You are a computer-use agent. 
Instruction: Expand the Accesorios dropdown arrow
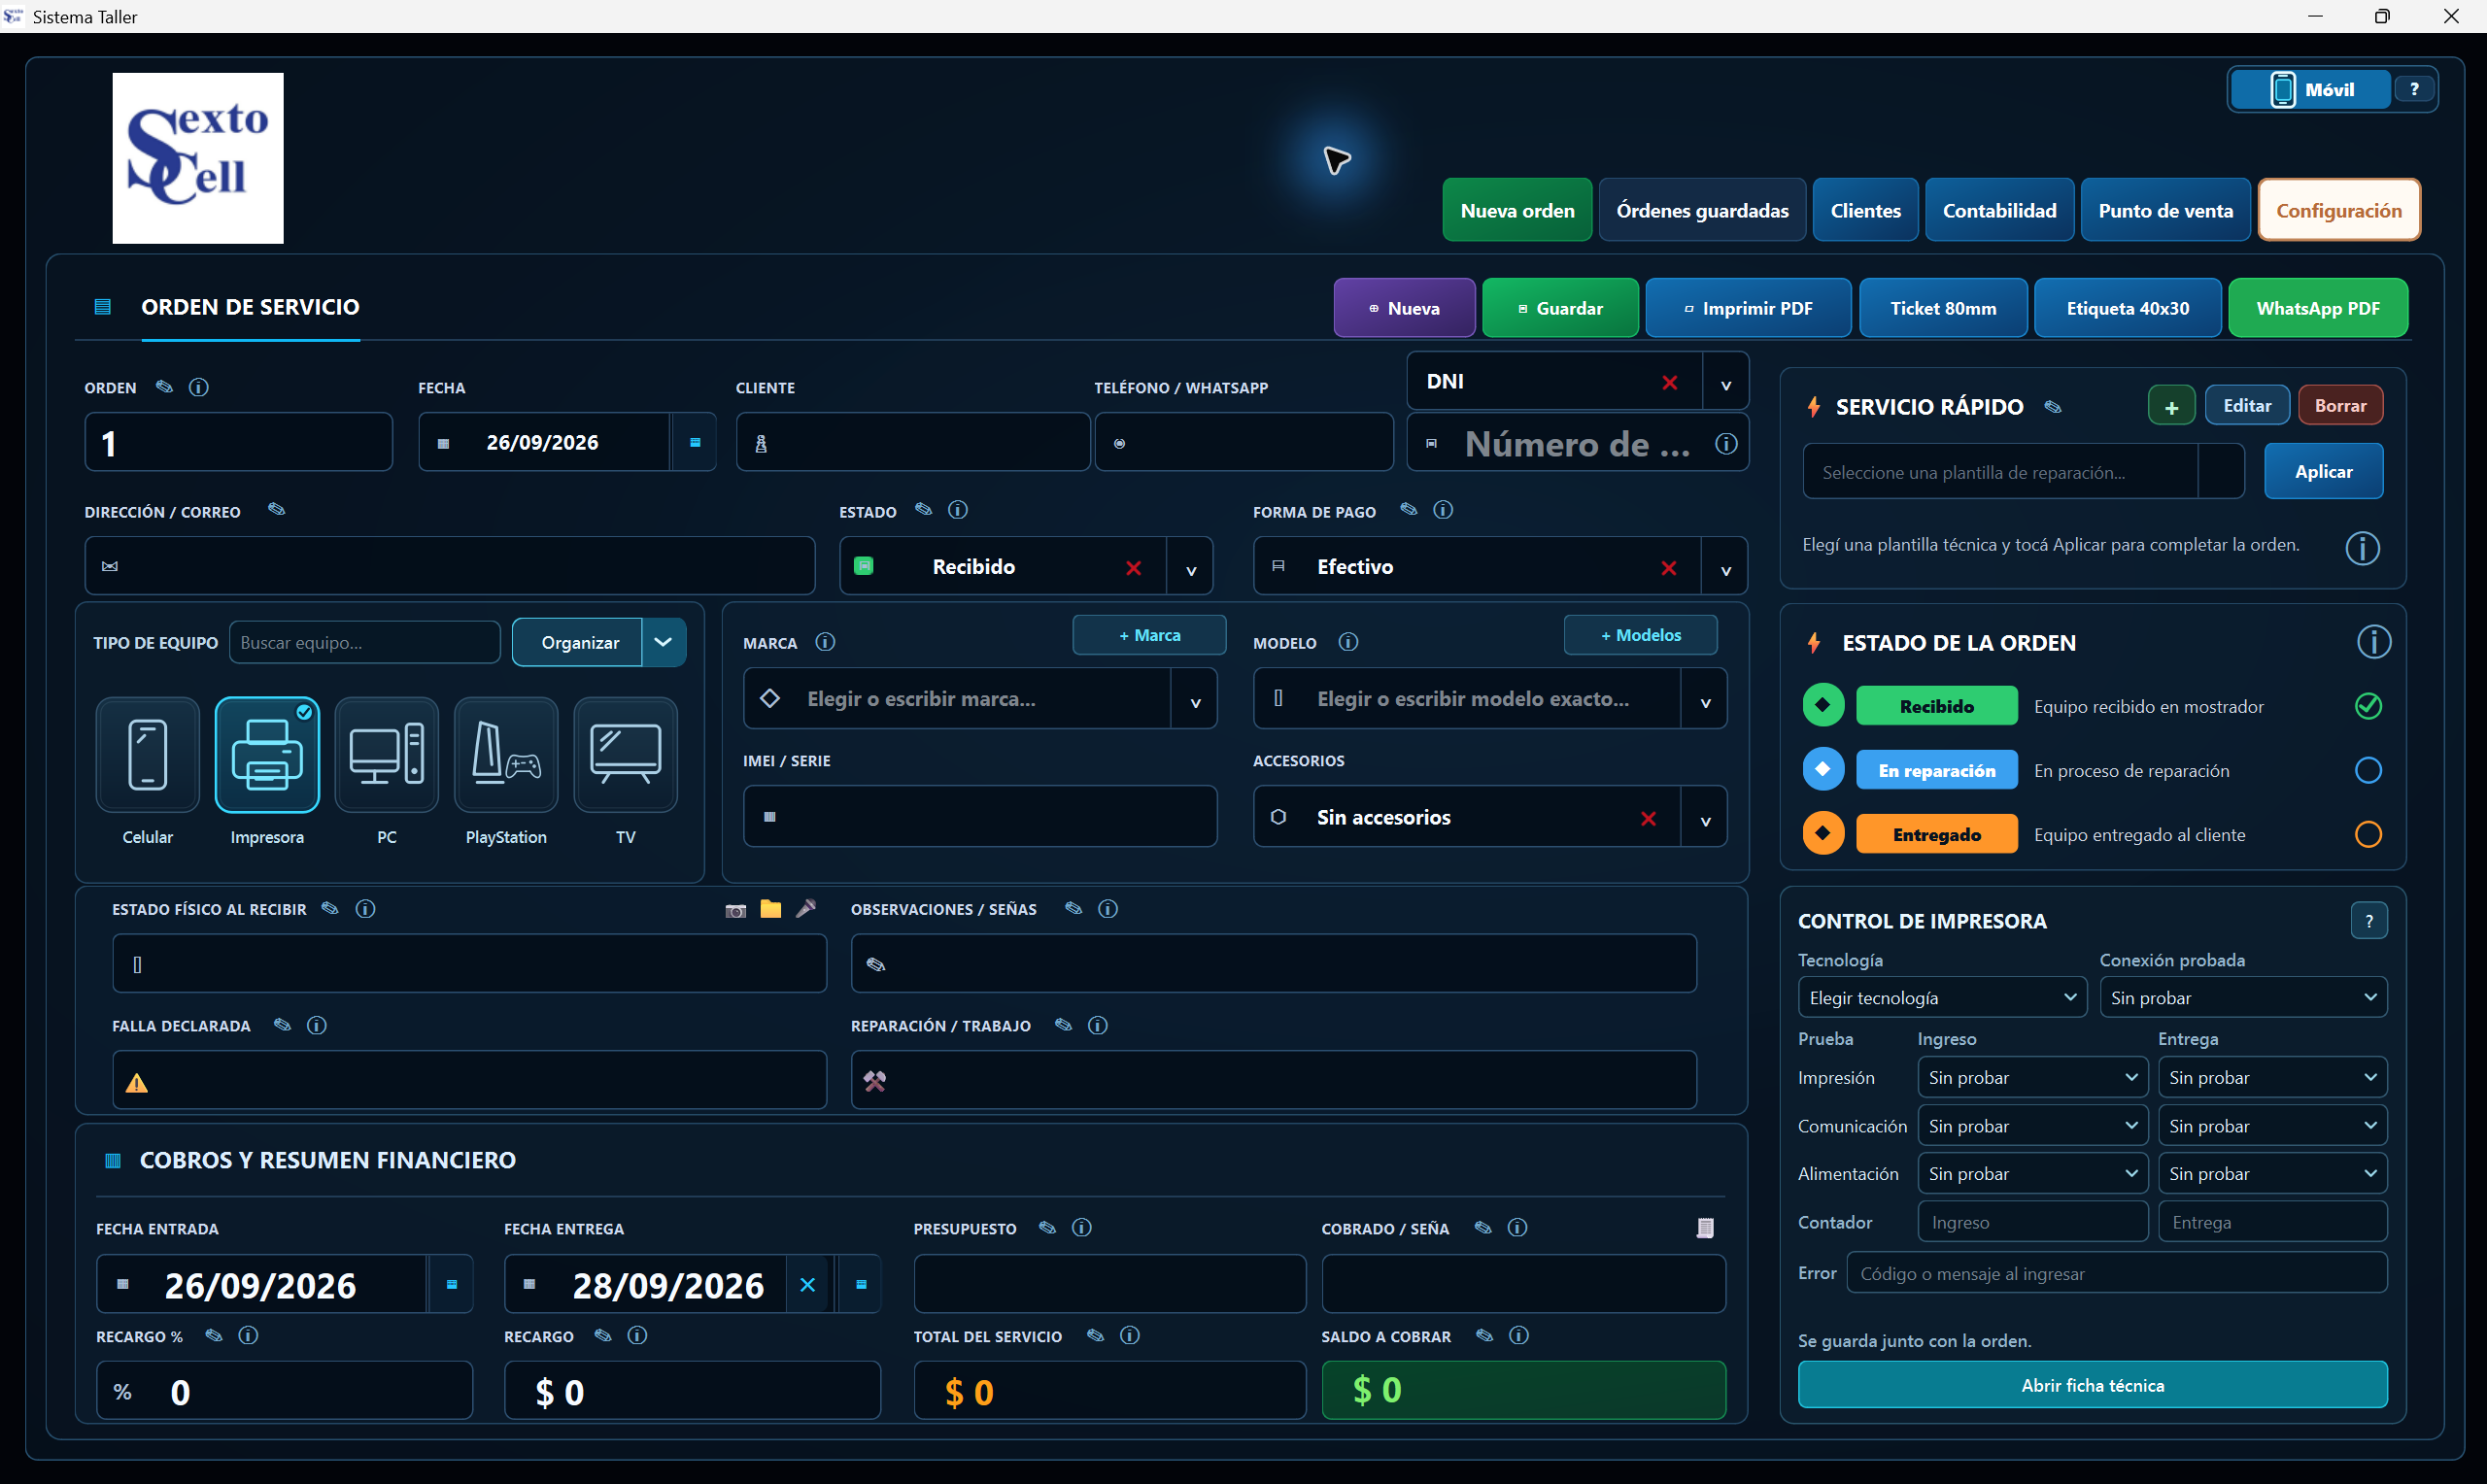(1705, 818)
